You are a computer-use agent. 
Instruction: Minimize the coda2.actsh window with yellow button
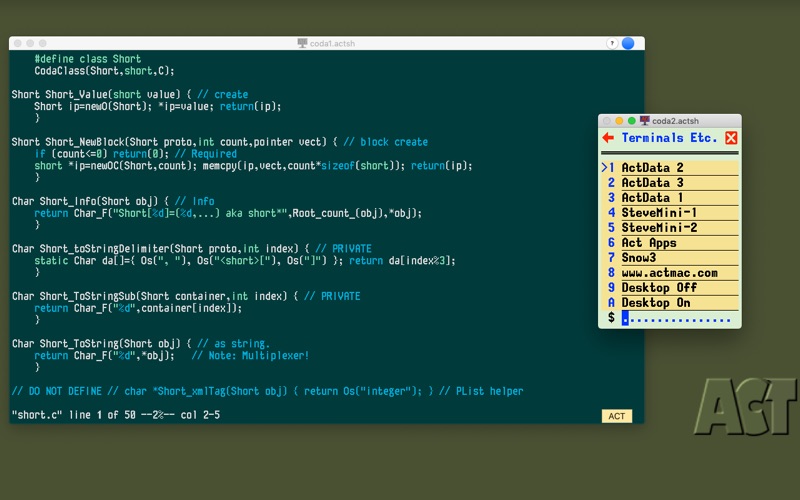tap(619, 121)
